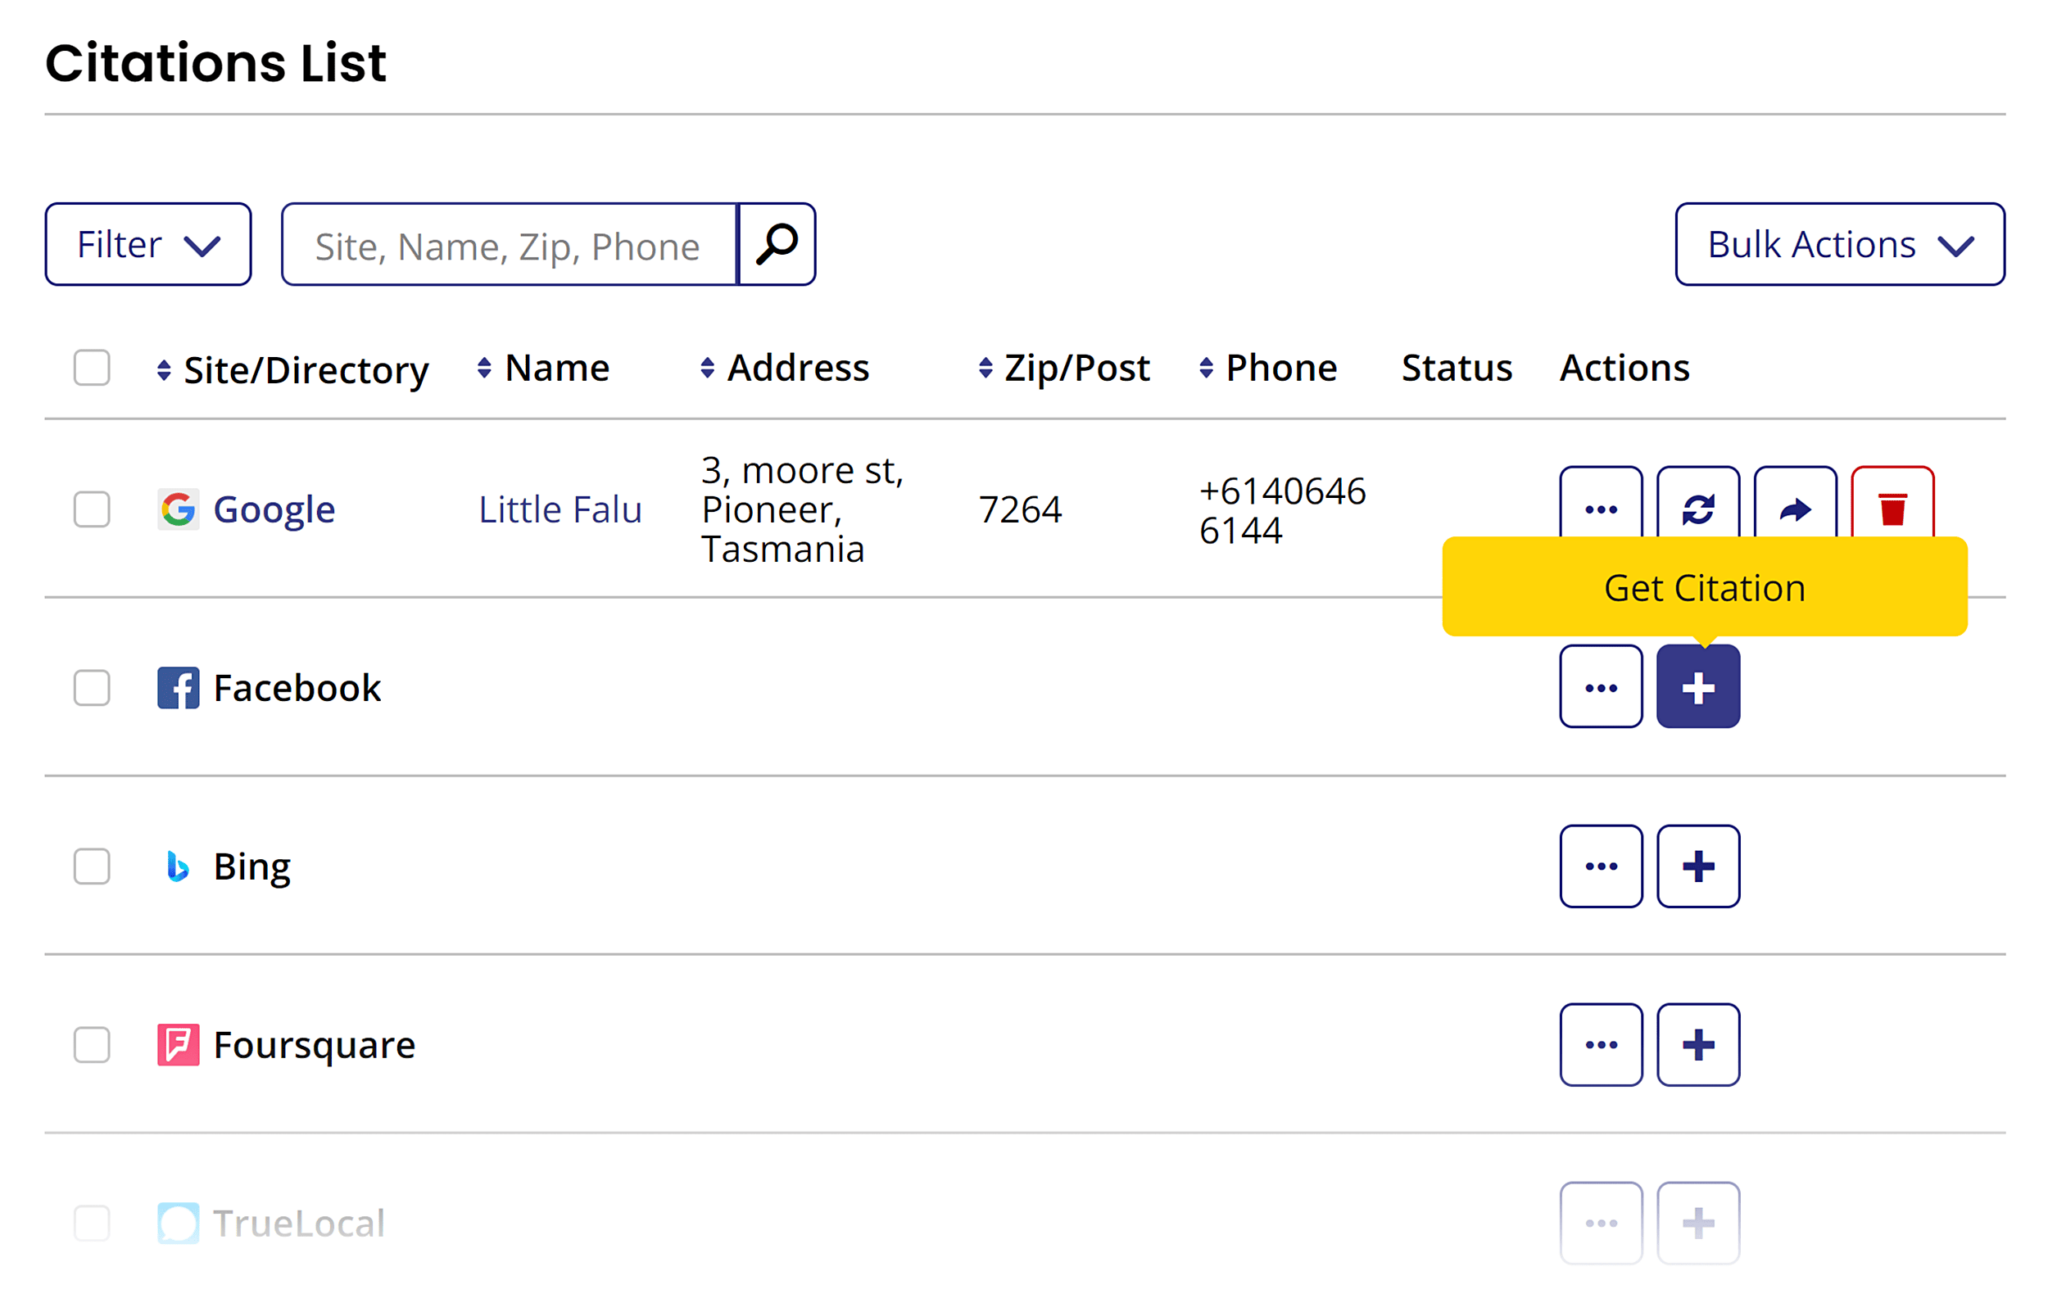Click the Little Falu name link
Screen dimensions: 2048x1303
tap(558, 507)
